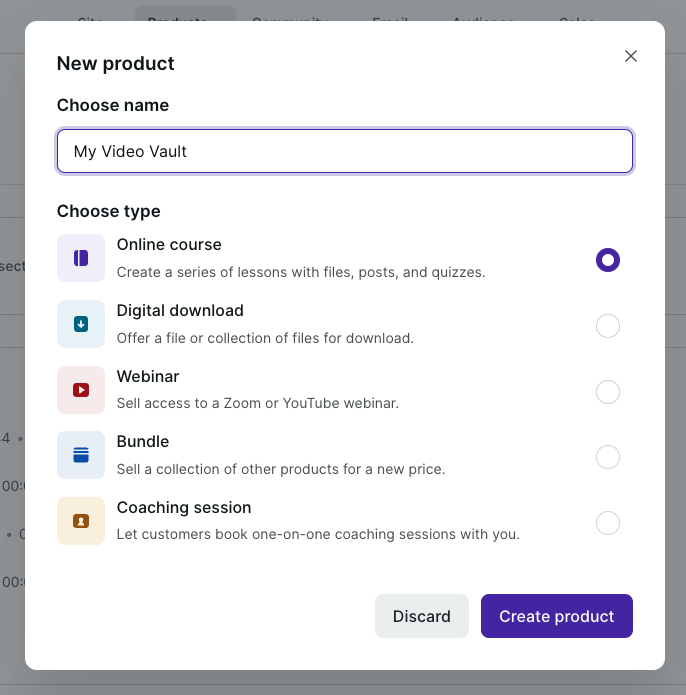Pick the Bundle radio button
The width and height of the screenshot is (686, 695).
click(x=608, y=457)
